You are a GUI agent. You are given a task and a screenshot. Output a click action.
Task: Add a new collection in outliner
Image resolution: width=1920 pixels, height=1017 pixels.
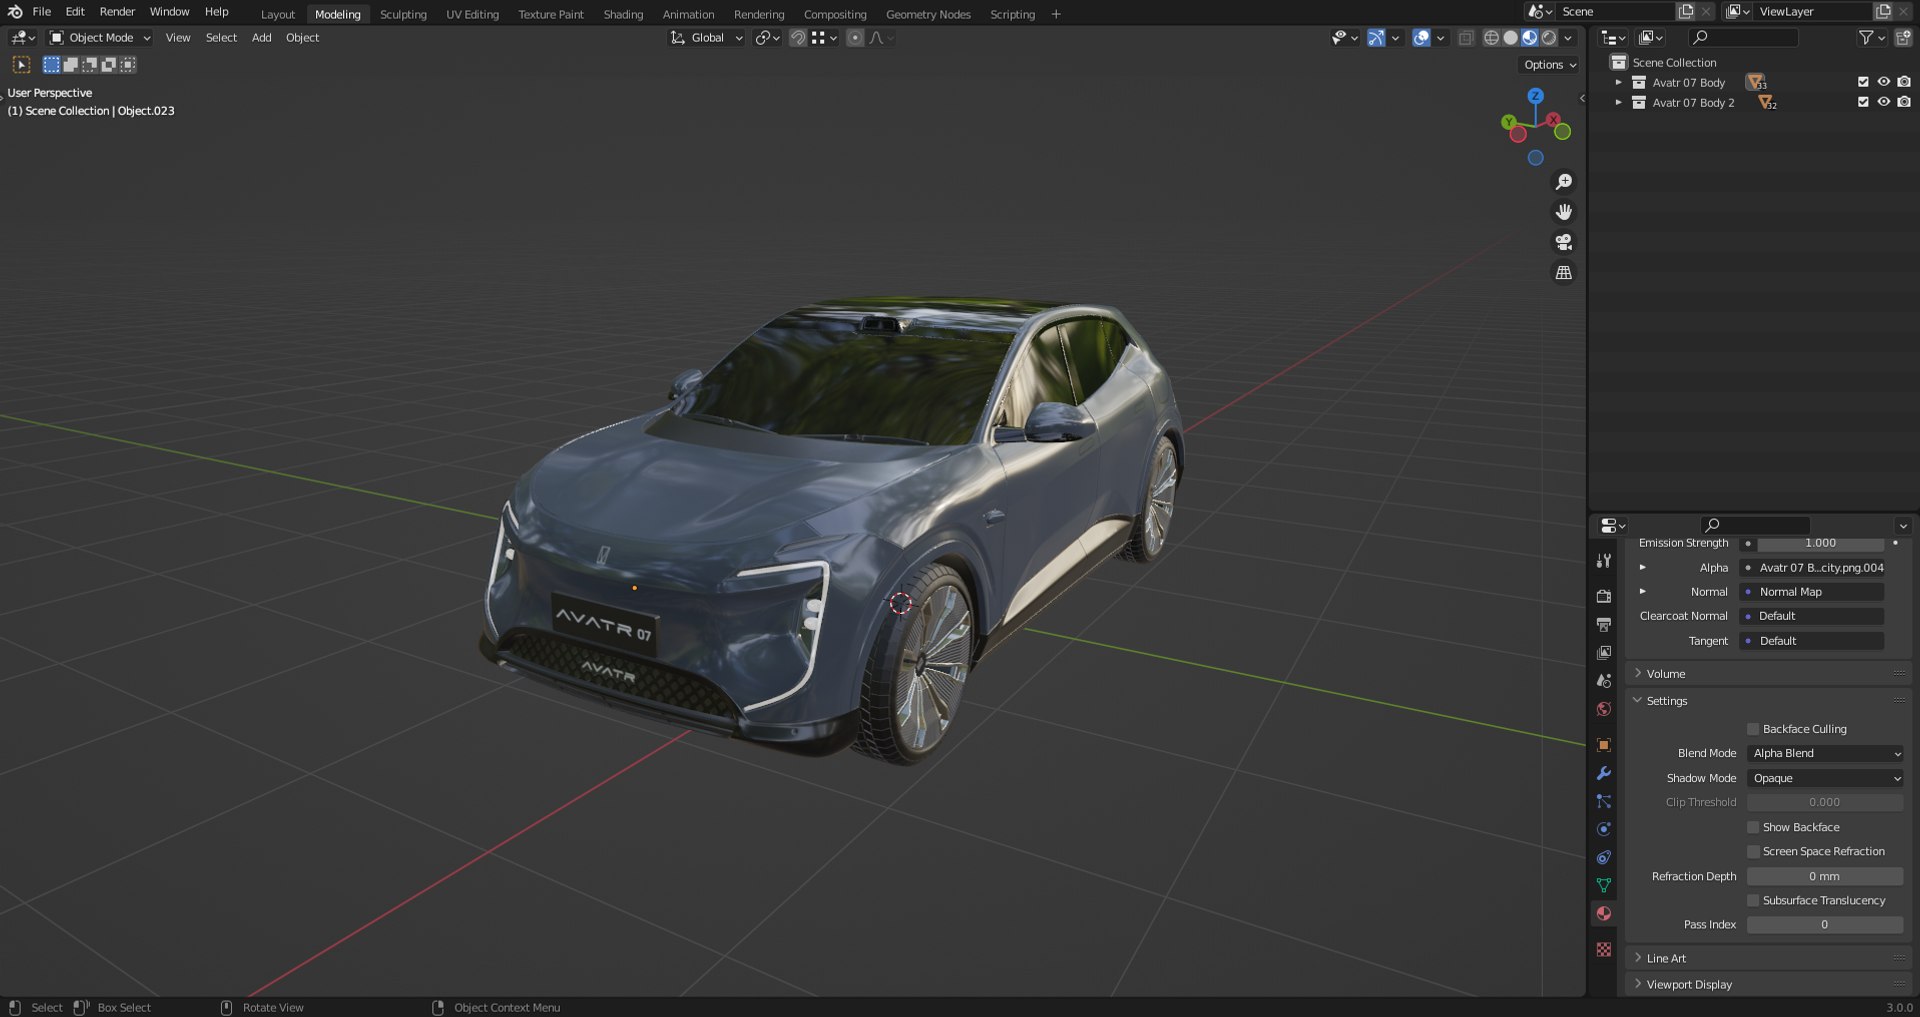1903,37
